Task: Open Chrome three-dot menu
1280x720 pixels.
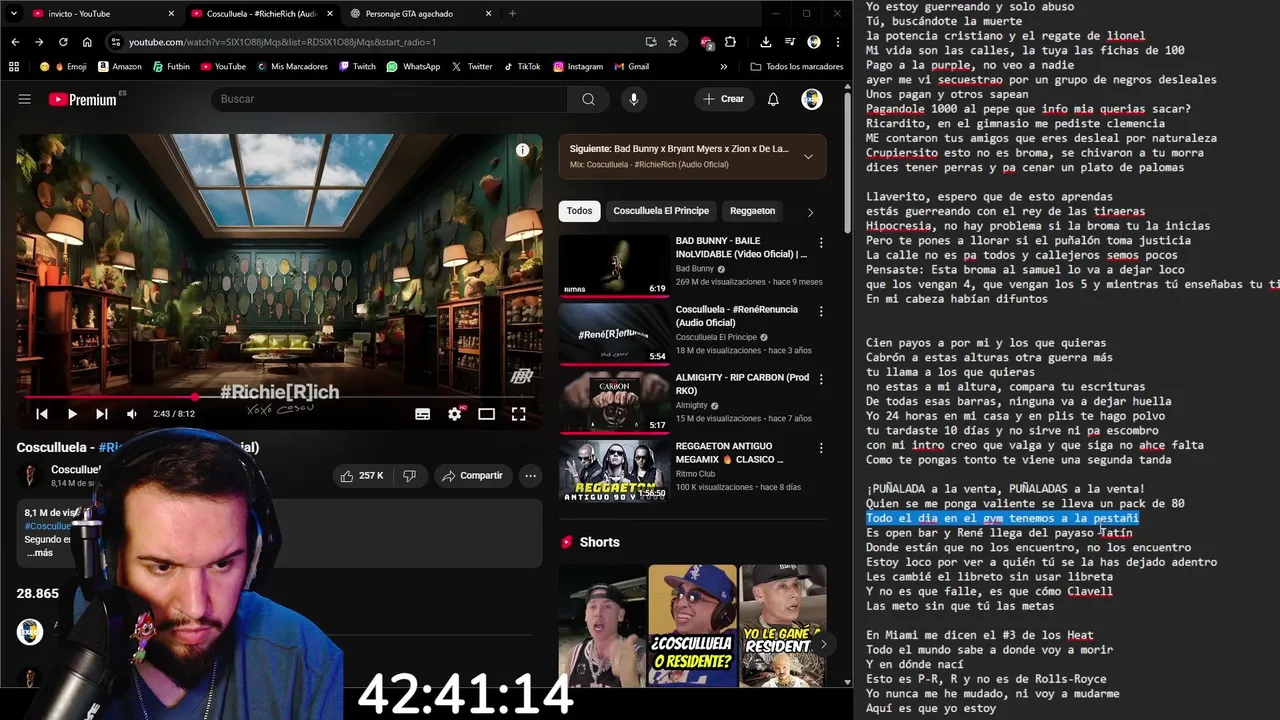Action: (x=838, y=42)
